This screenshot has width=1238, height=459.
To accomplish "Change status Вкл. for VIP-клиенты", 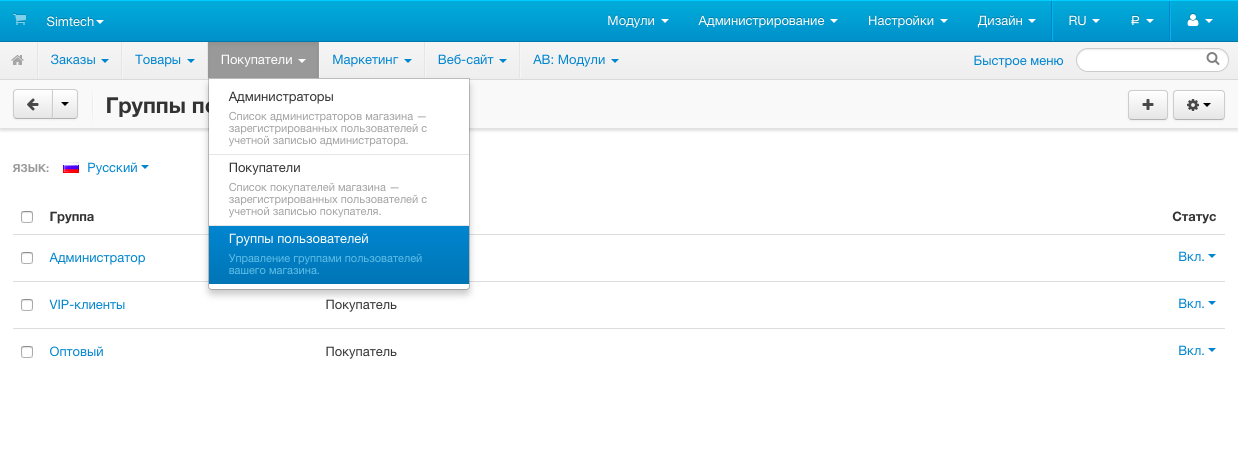I will tap(1197, 304).
